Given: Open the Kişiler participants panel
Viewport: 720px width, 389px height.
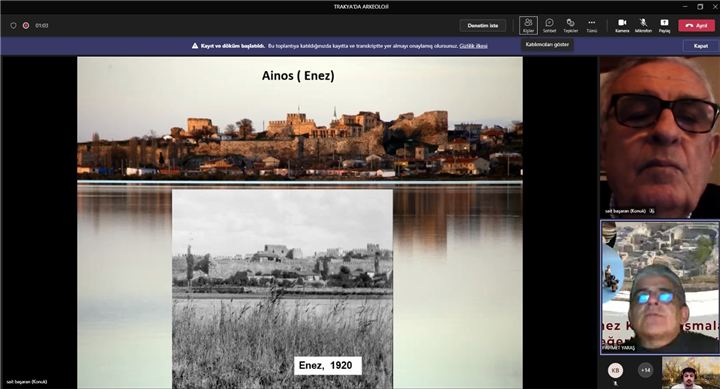Looking at the screenshot, I should tap(528, 25).
